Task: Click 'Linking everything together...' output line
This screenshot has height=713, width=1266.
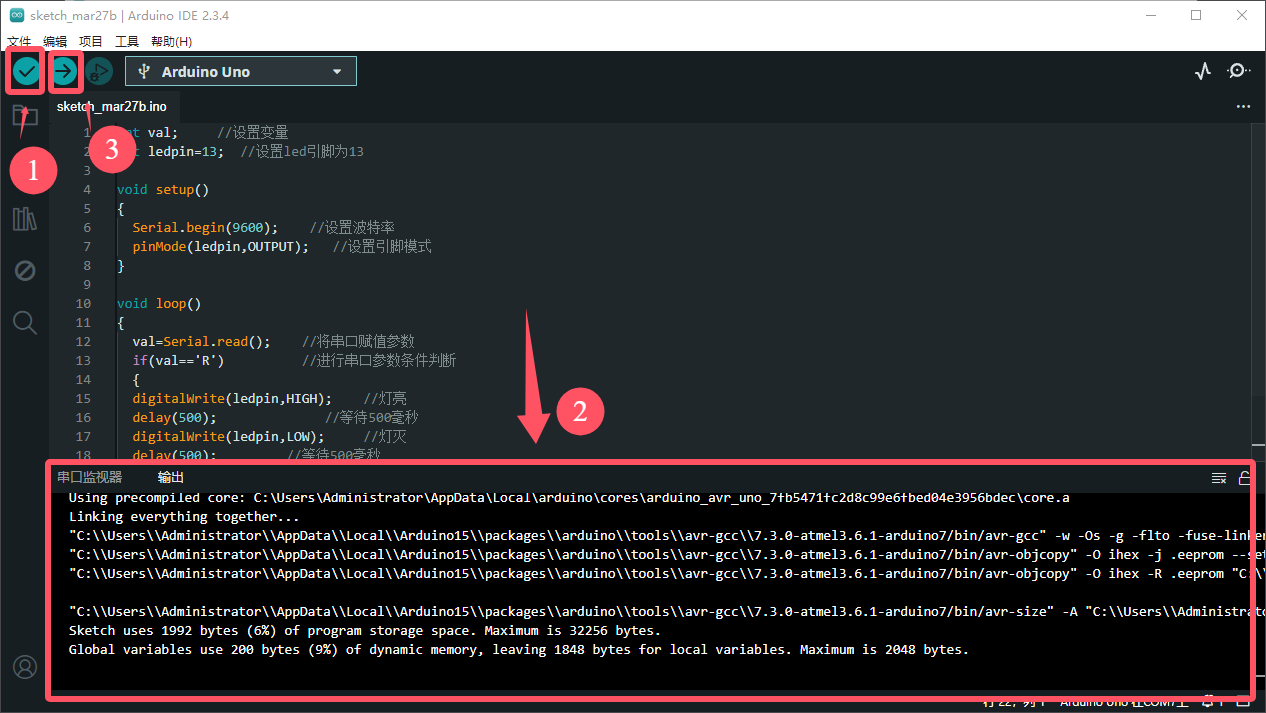Action: (184, 516)
